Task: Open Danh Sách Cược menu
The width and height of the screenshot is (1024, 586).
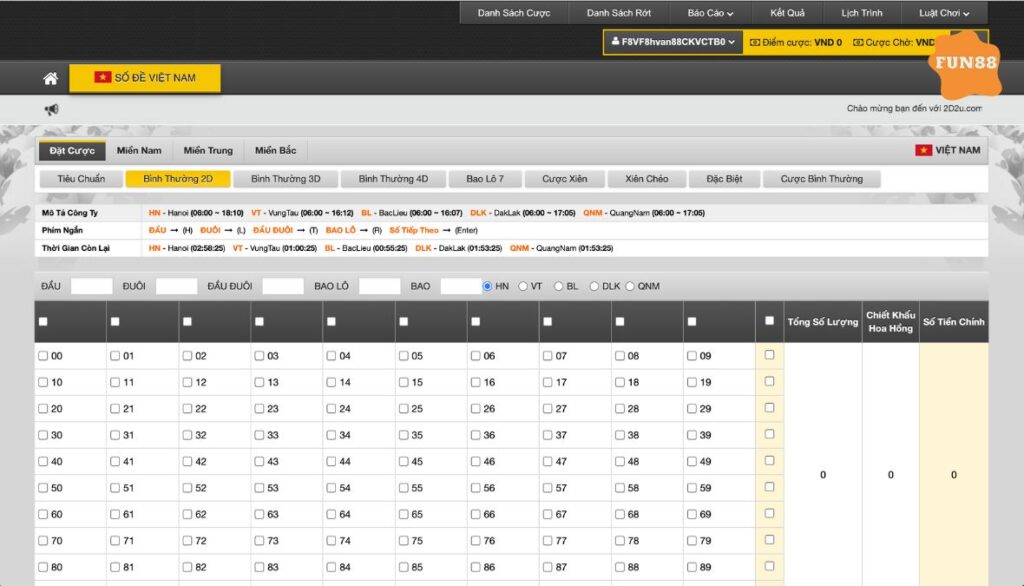Action: (x=513, y=13)
